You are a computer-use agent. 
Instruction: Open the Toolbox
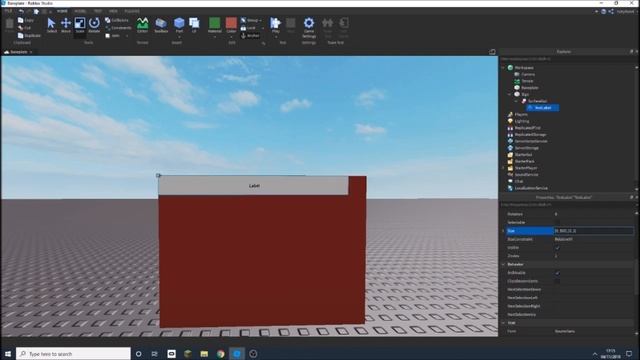(161, 25)
